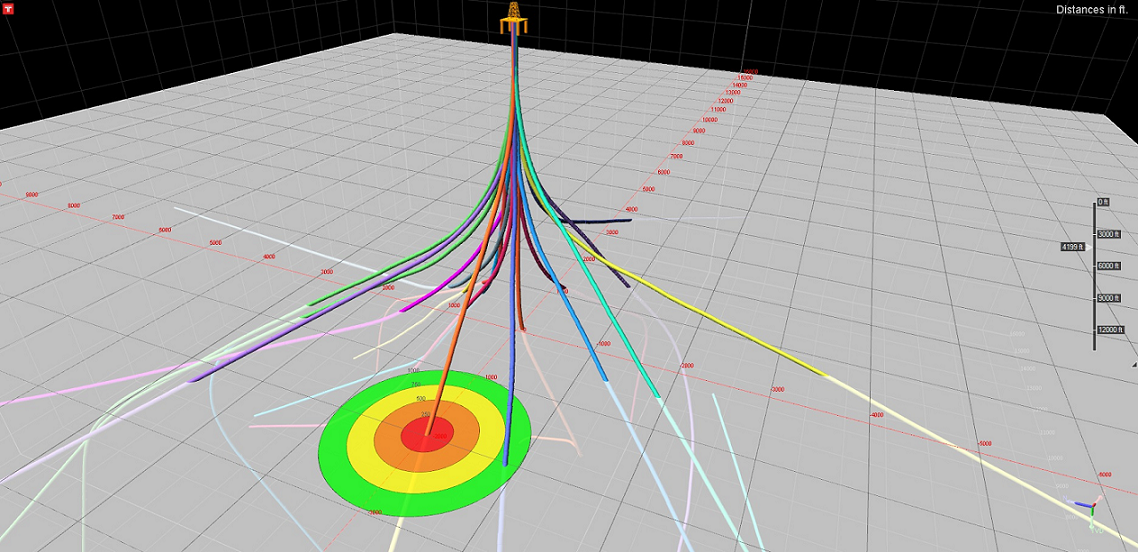
Task: Click the green TVD axis arrow
Action: click(x=1092, y=514)
